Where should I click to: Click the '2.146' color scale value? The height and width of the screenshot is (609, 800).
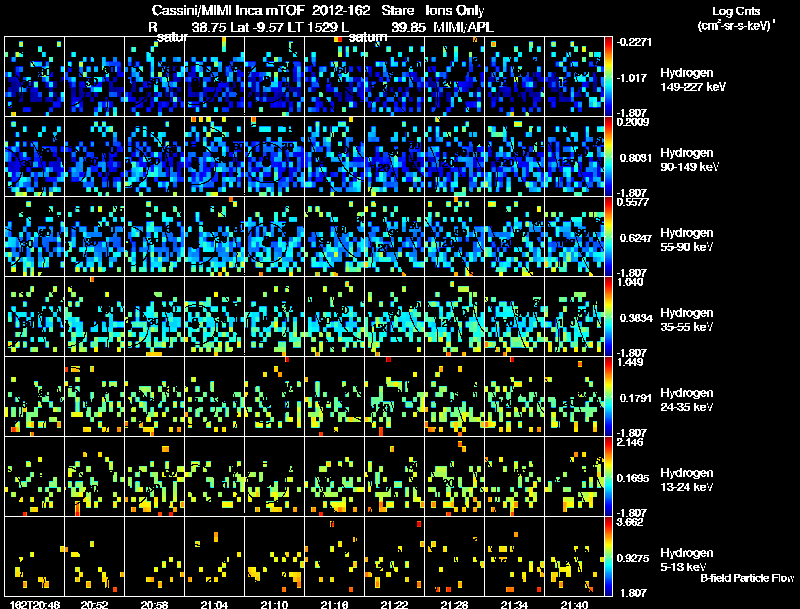tap(630, 442)
